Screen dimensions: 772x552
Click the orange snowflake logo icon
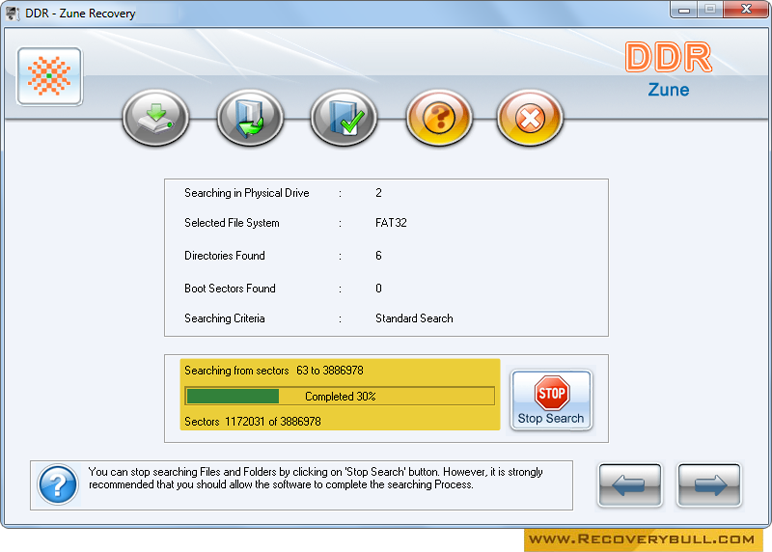pyautogui.click(x=49, y=76)
